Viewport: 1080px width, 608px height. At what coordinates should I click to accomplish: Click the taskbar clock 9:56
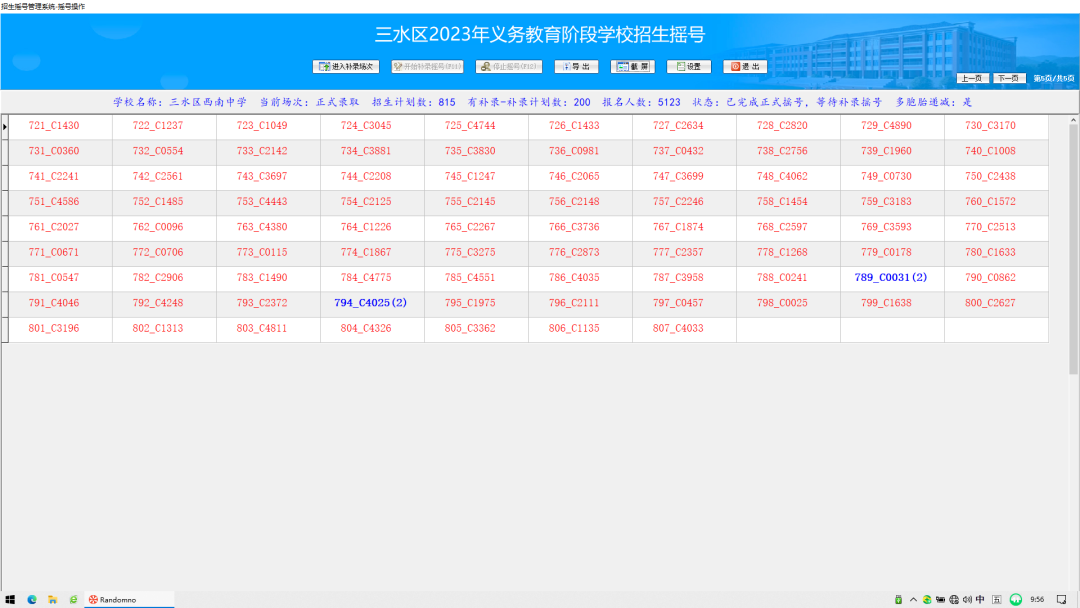1037,600
